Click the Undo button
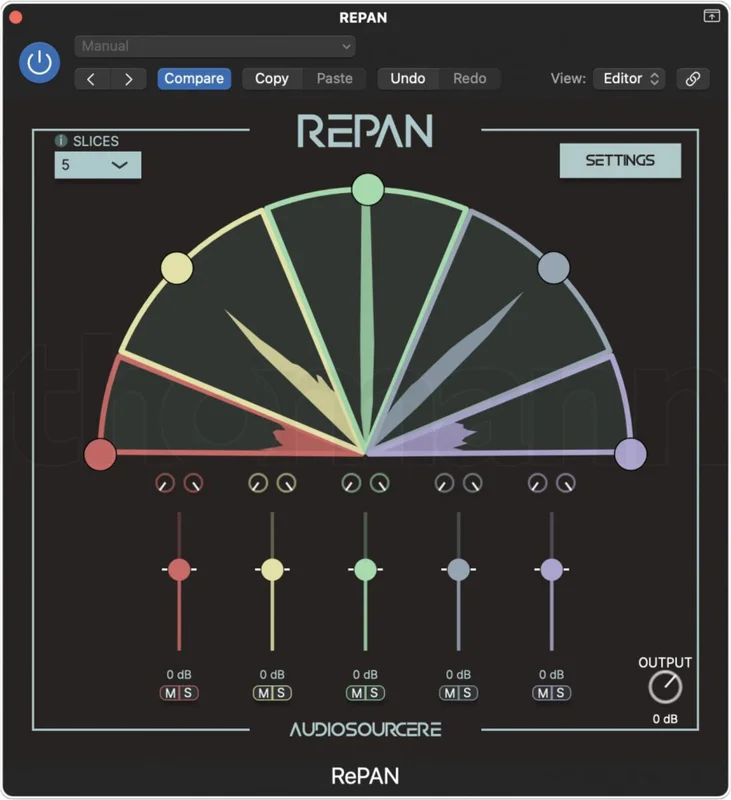 coord(408,79)
